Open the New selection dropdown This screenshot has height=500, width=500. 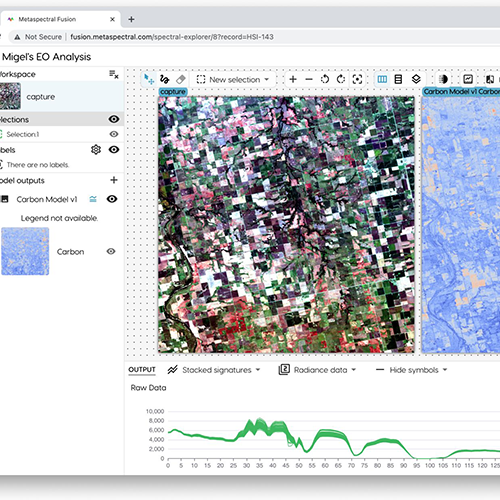(x=233, y=80)
